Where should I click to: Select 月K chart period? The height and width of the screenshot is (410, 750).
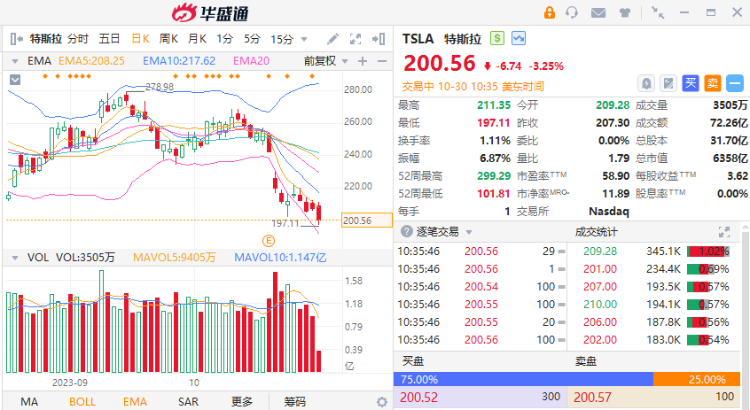click(197, 39)
